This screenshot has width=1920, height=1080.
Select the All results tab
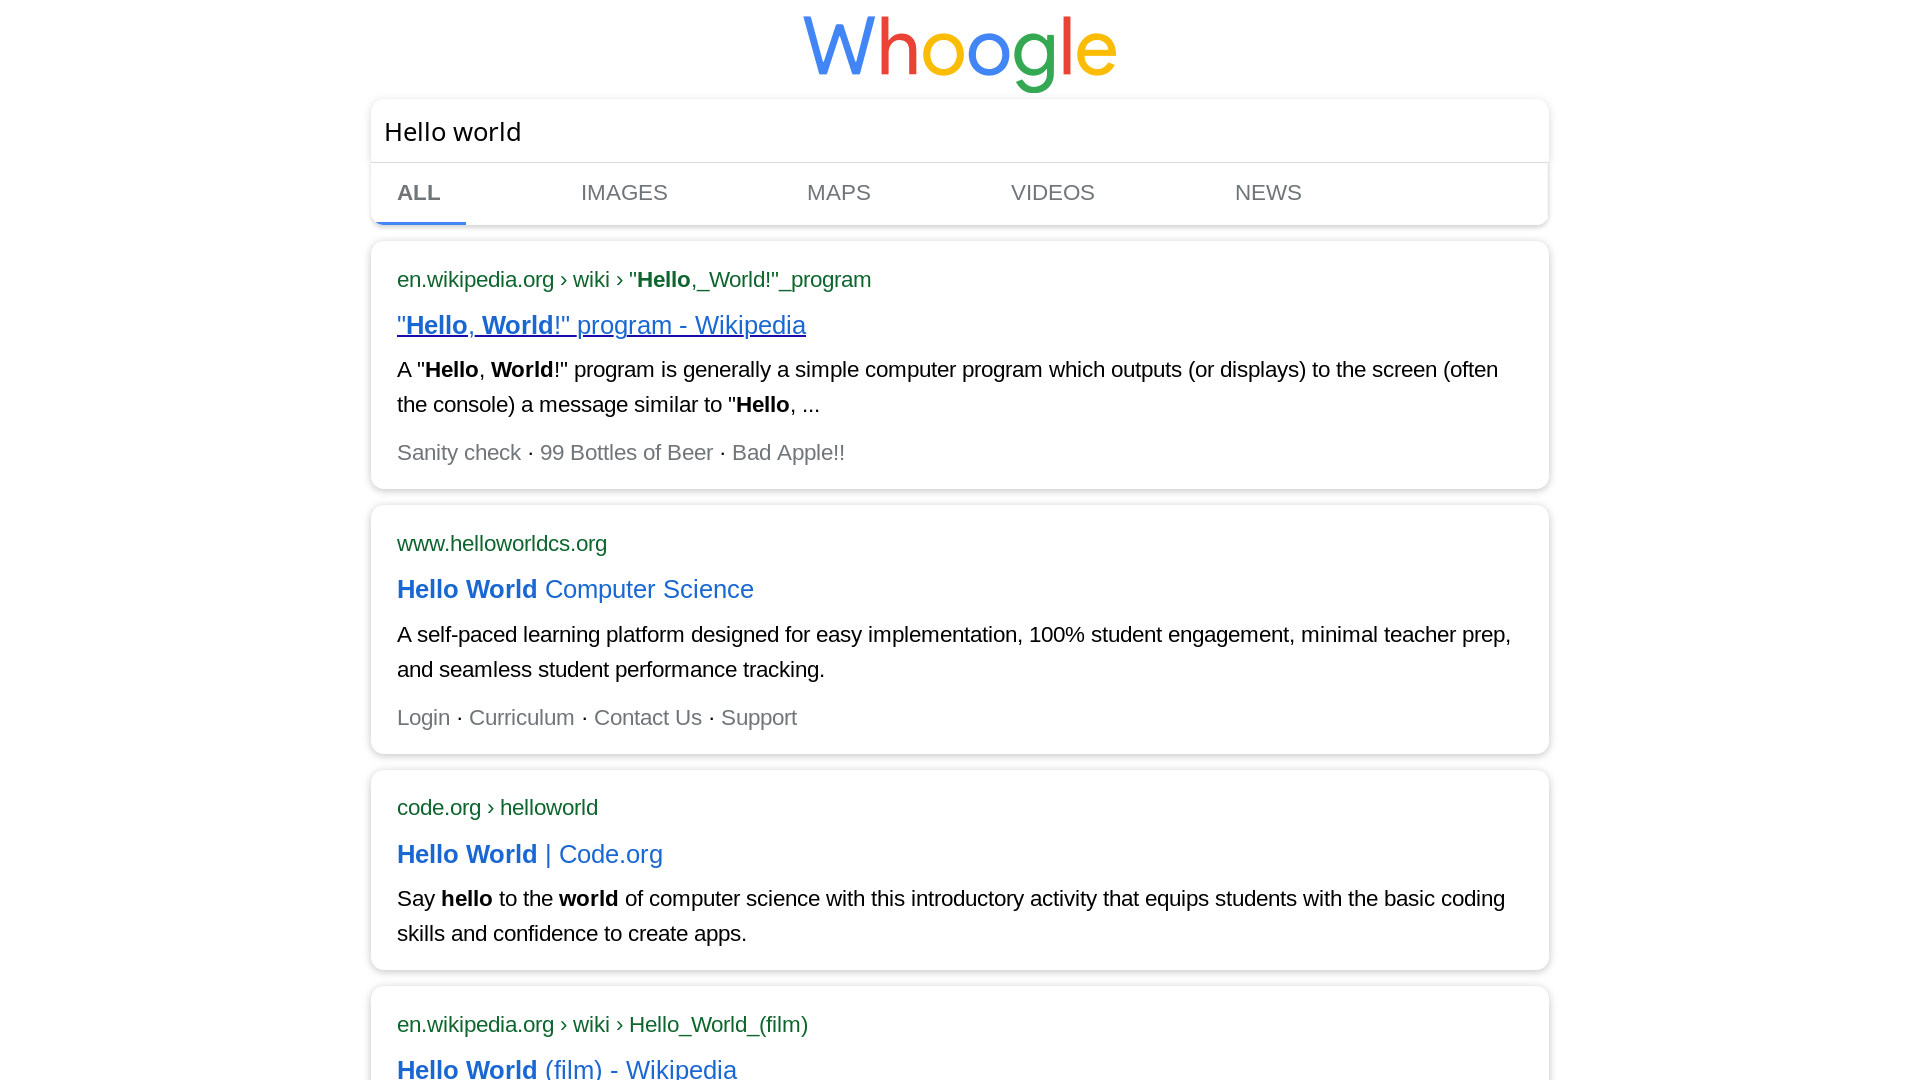pos(419,193)
